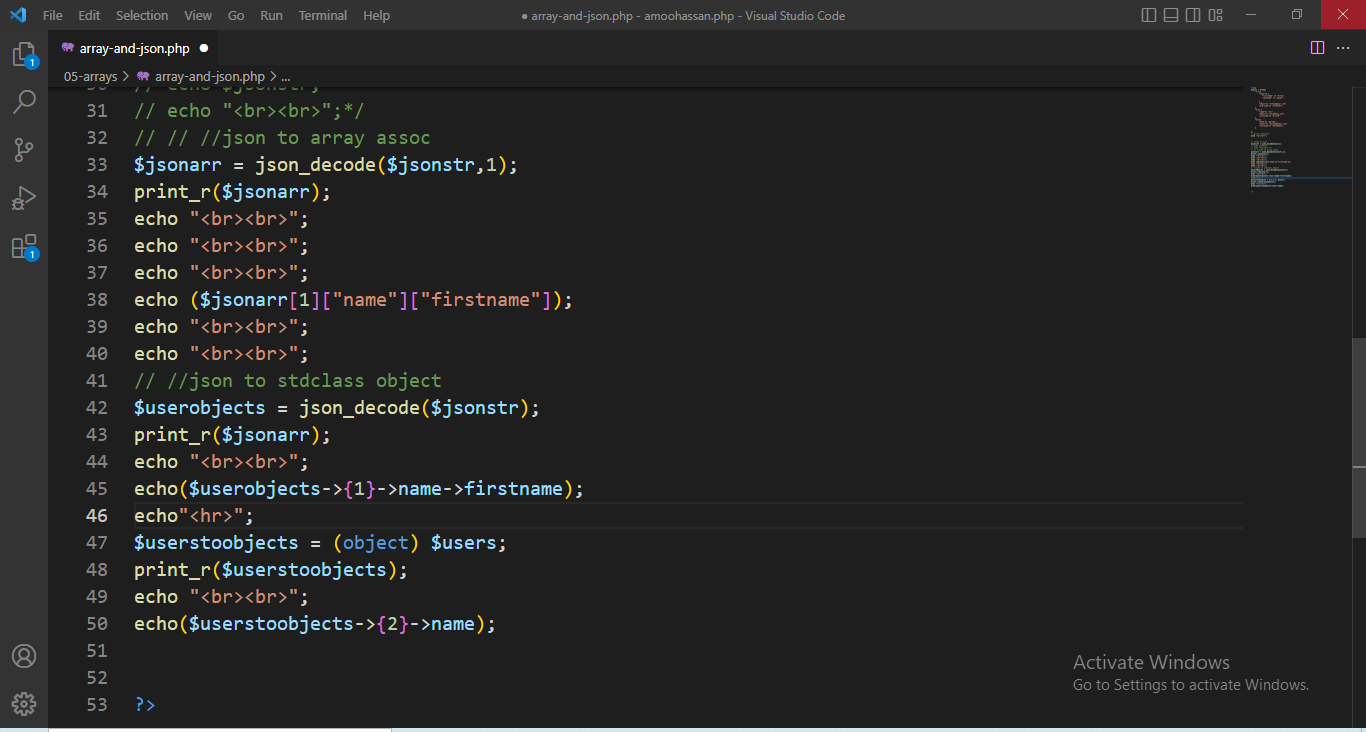The width and height of the screenshot is (1366, 732).
Task: Click 05-arrays breadcrumb folder
Action: click(x=90, y=76)
